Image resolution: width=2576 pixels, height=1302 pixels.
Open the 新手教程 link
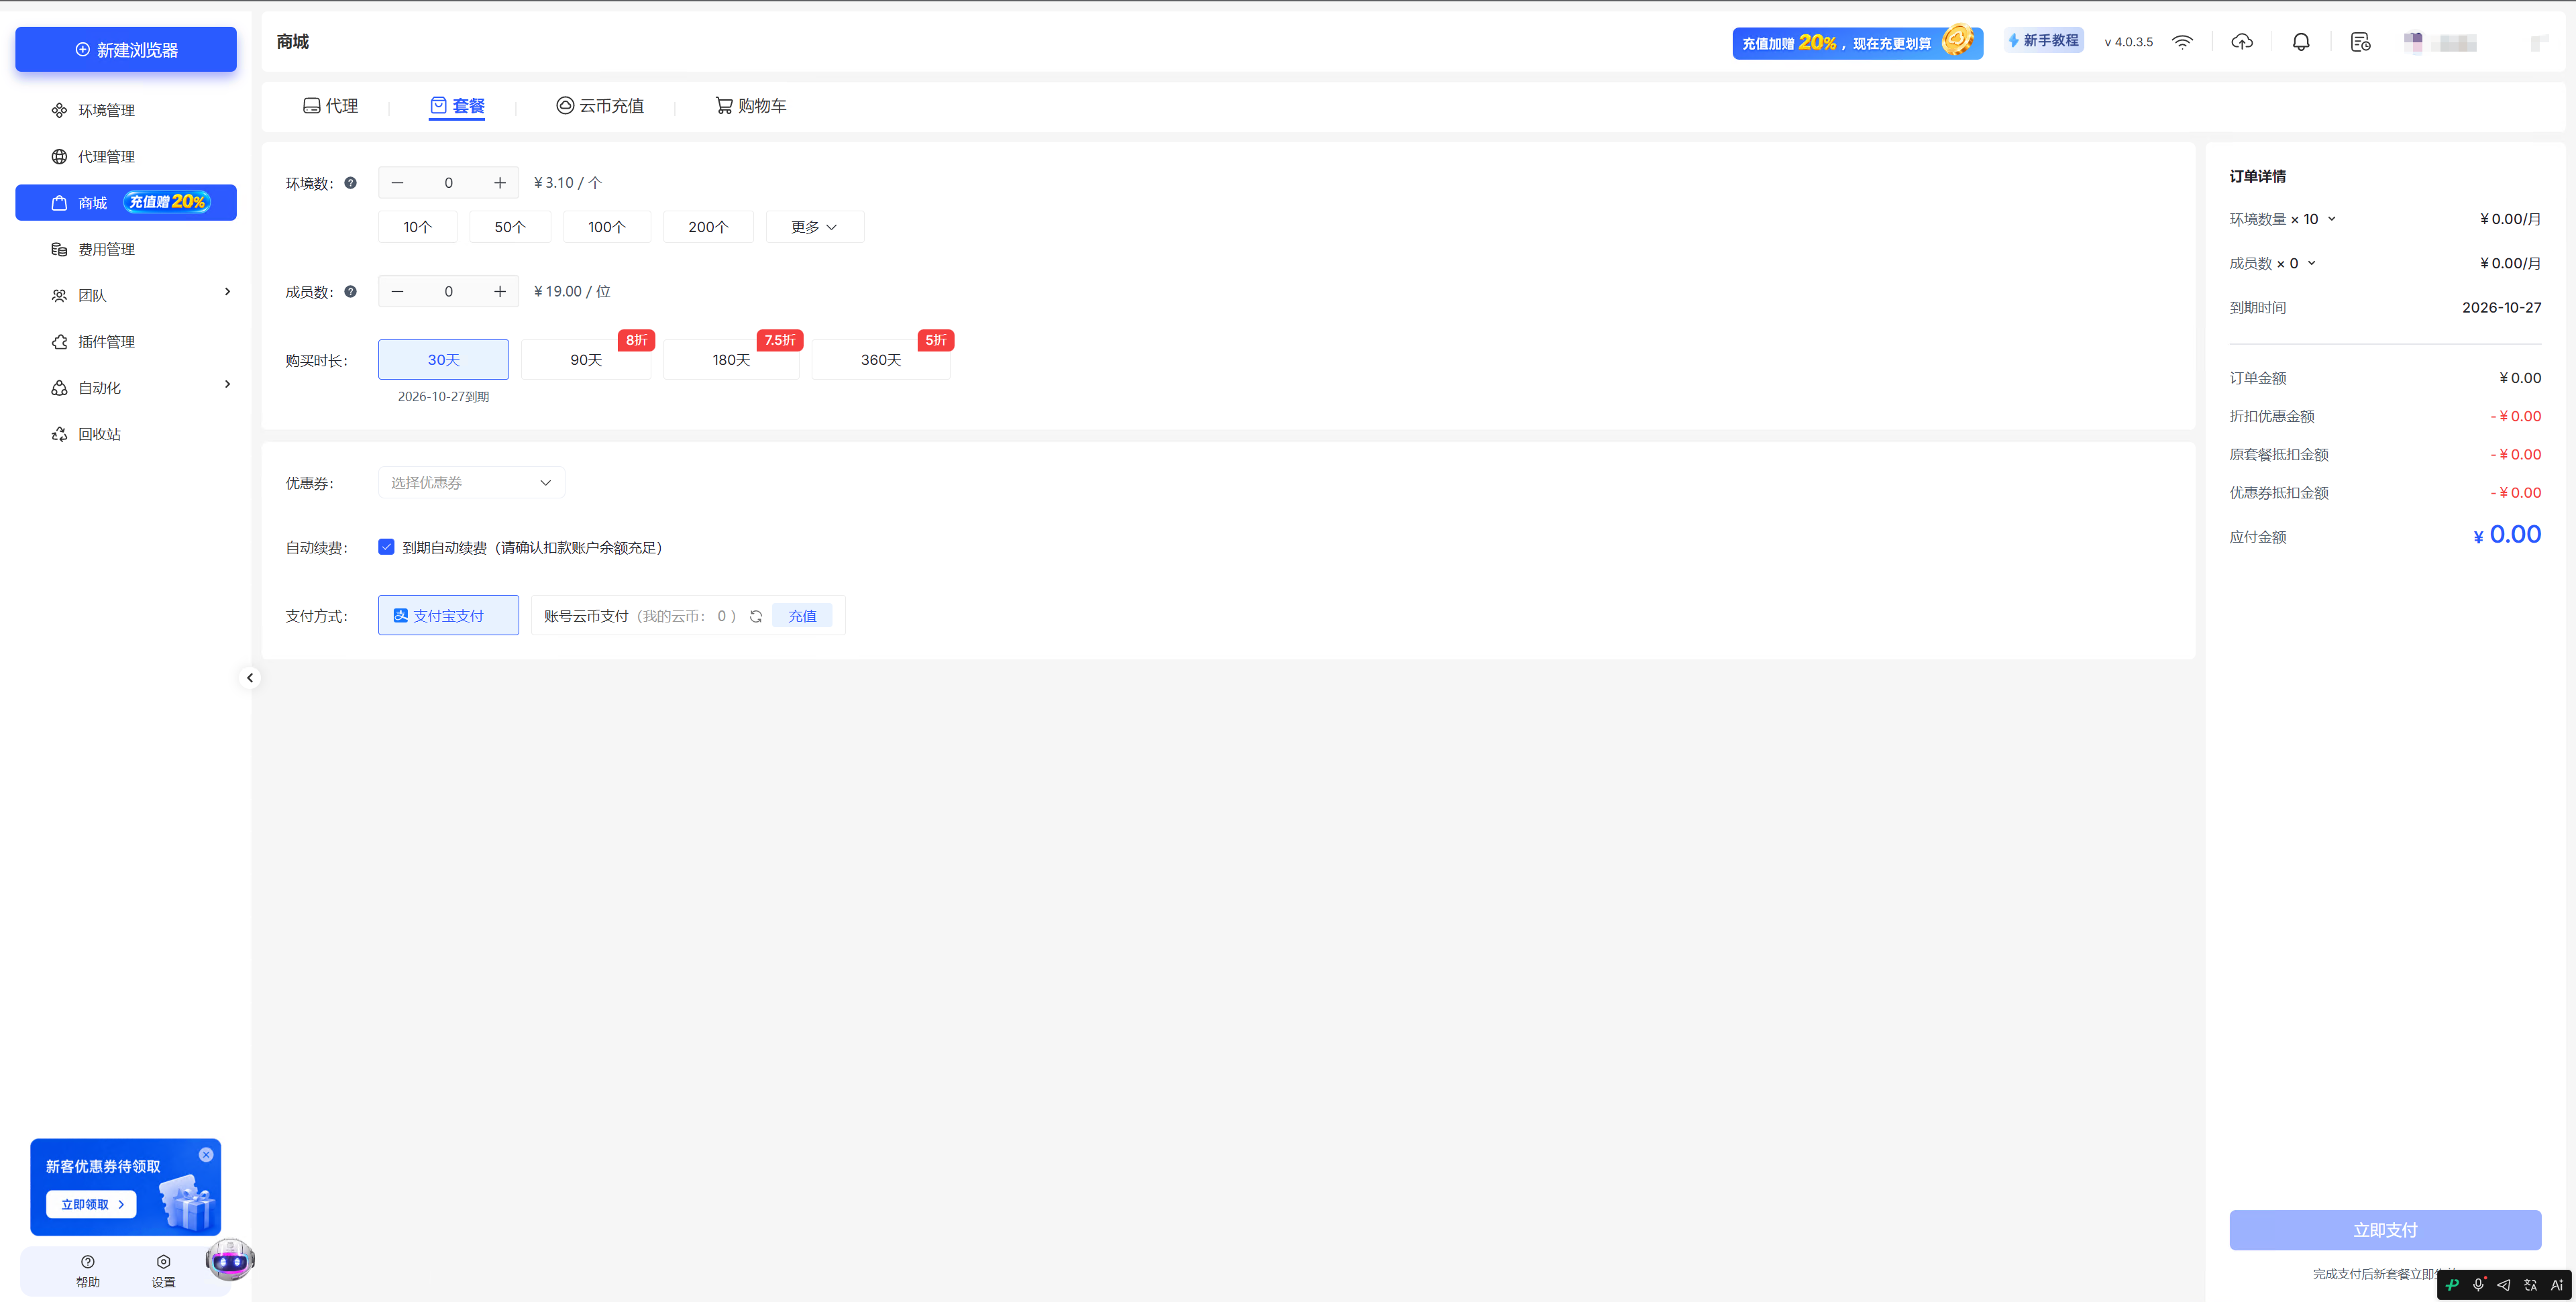pos(2044,41)
